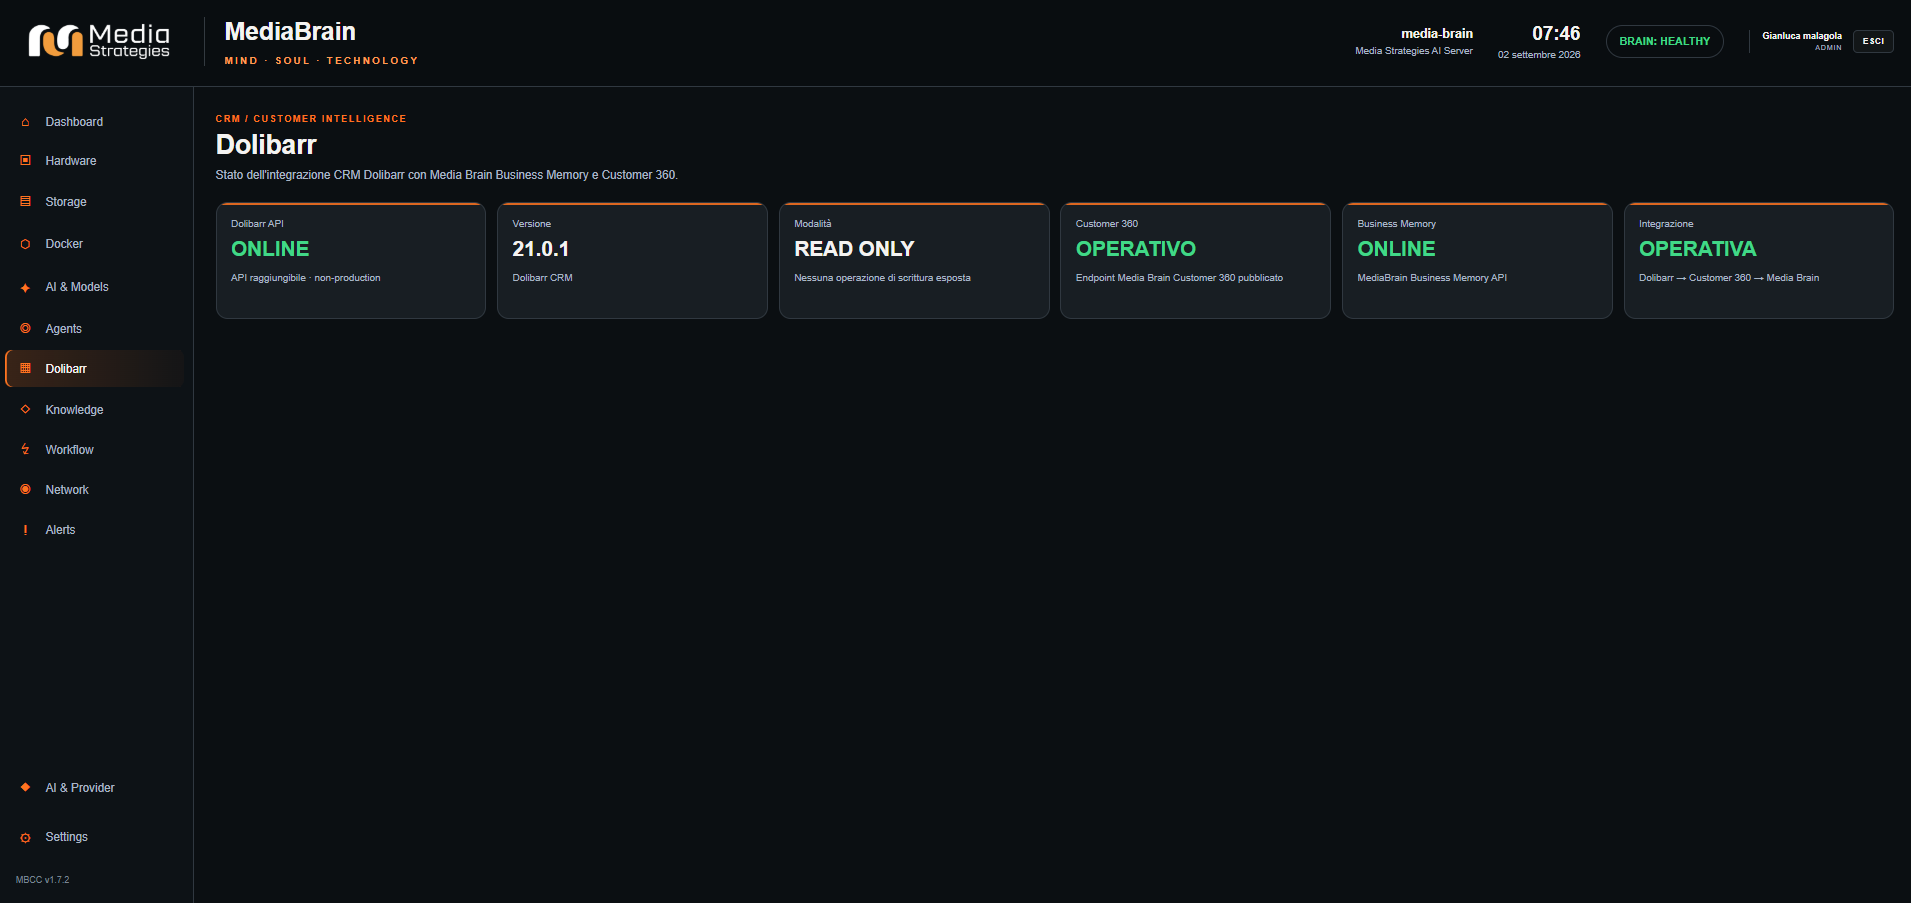This screenshot has height=903, width=1911.
Task: Click the date 02 settembre 2026
Action: [1539, 55]
